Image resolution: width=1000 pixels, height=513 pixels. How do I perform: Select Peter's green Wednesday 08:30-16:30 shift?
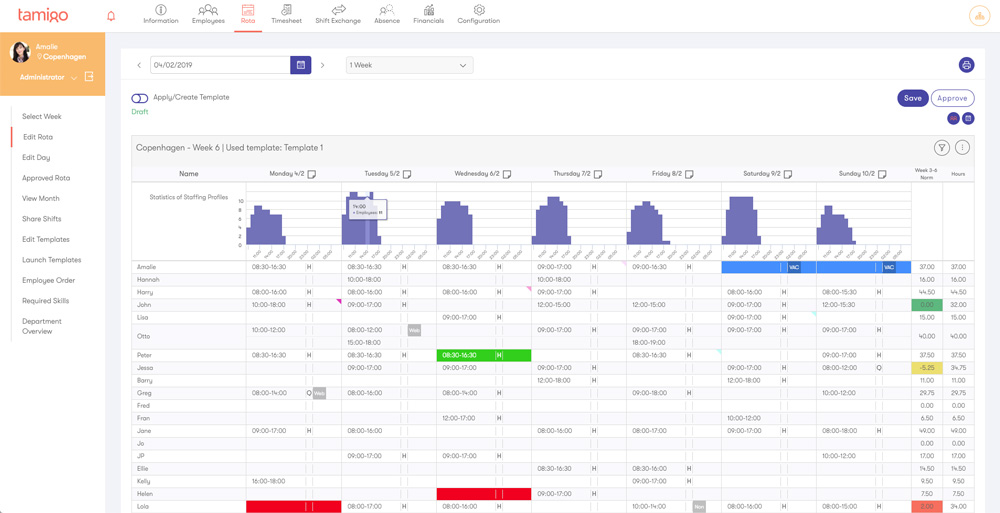coord(484,355)
